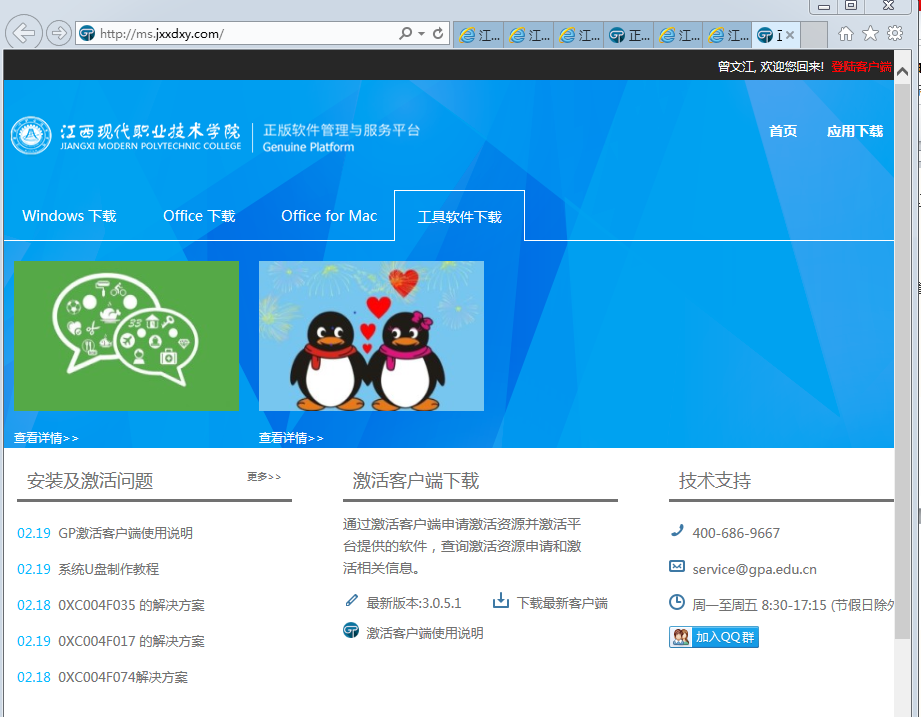Click the QQ penguins thumbnail image
The width and height of the screenshot is (921, 717).
coord(371,336)
